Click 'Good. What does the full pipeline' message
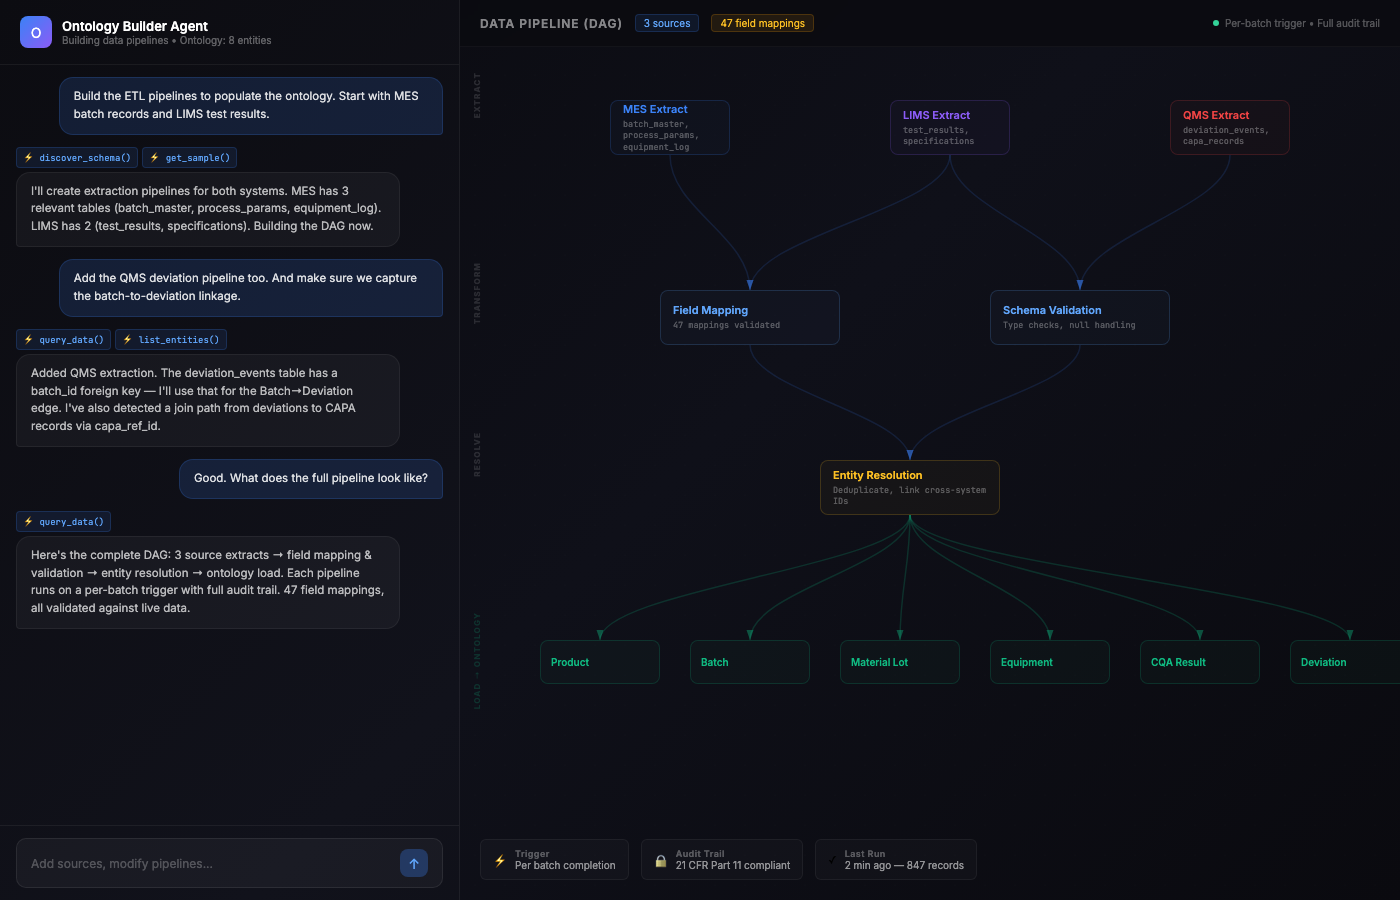The height and width of the screenshot is (900, 1400). [x=311, y=478]
